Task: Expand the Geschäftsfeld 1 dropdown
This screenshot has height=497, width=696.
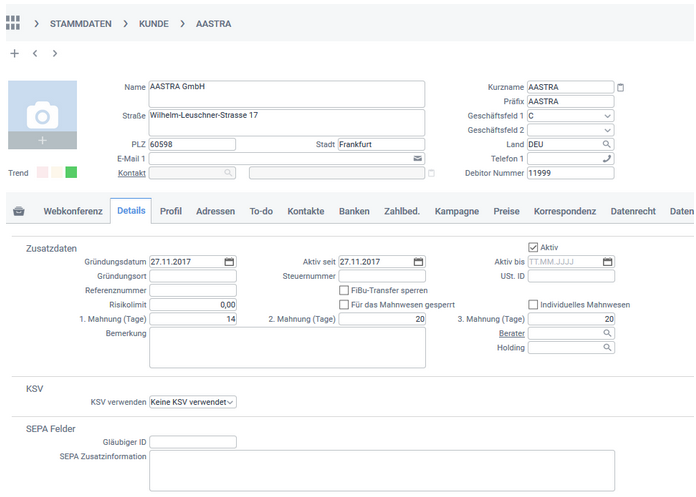Action: click(607, 116)
